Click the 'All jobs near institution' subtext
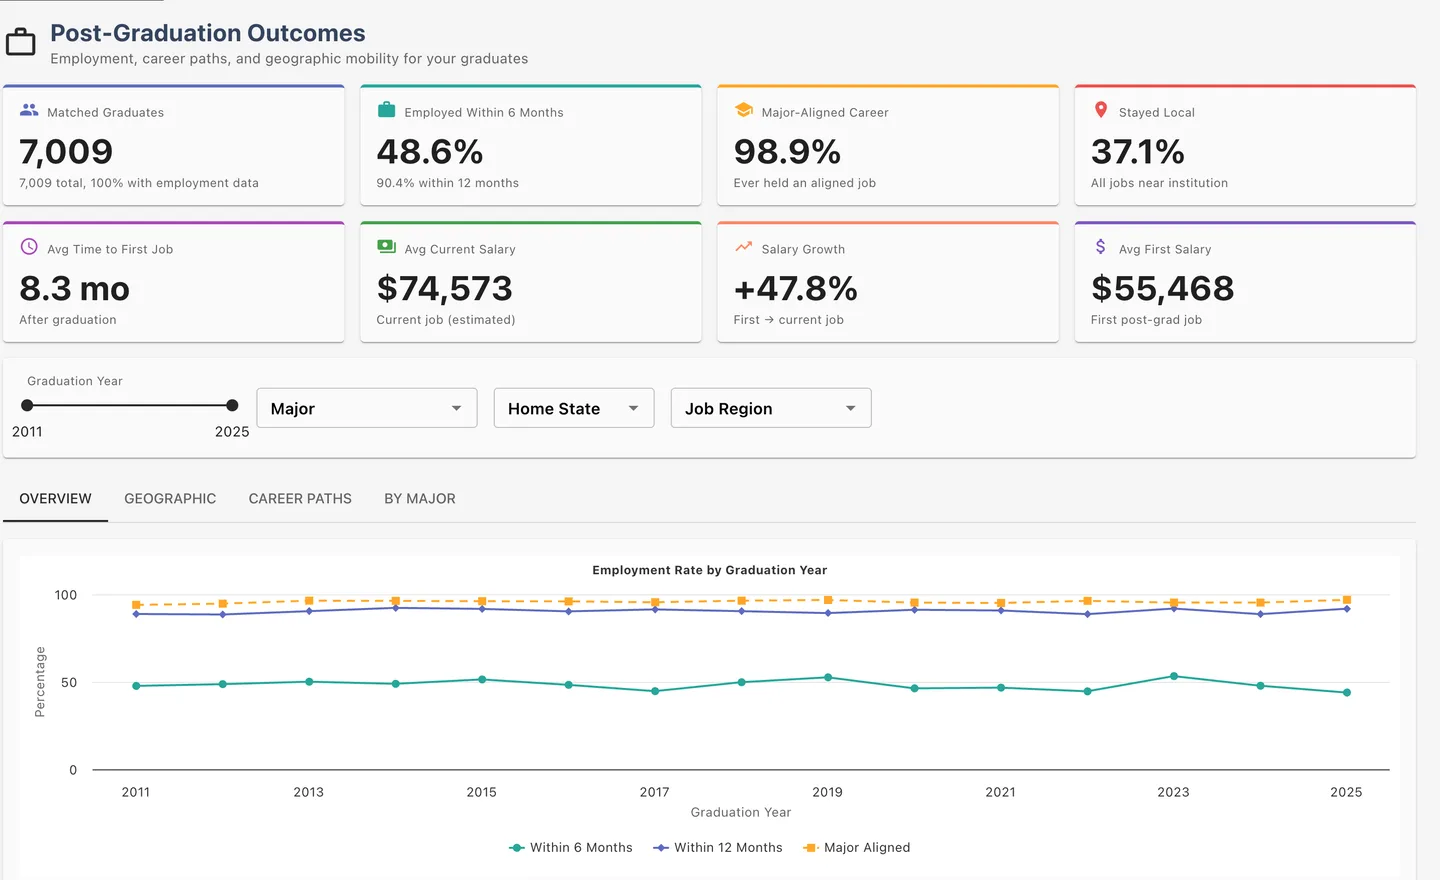This screenshot has height=880, width=1440. click(x=1160, y=183)
